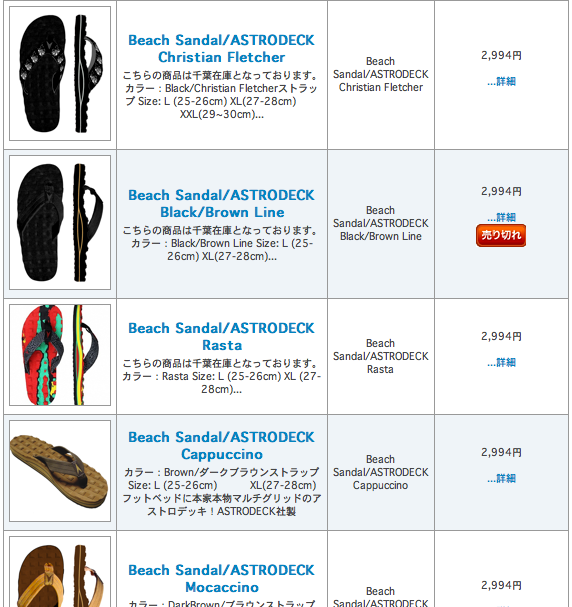Viewport: 572px width, 607px height.
Task: Open Beach Sandal/ASTRODECK Rasta title link
Action: (x=221, y=337)
